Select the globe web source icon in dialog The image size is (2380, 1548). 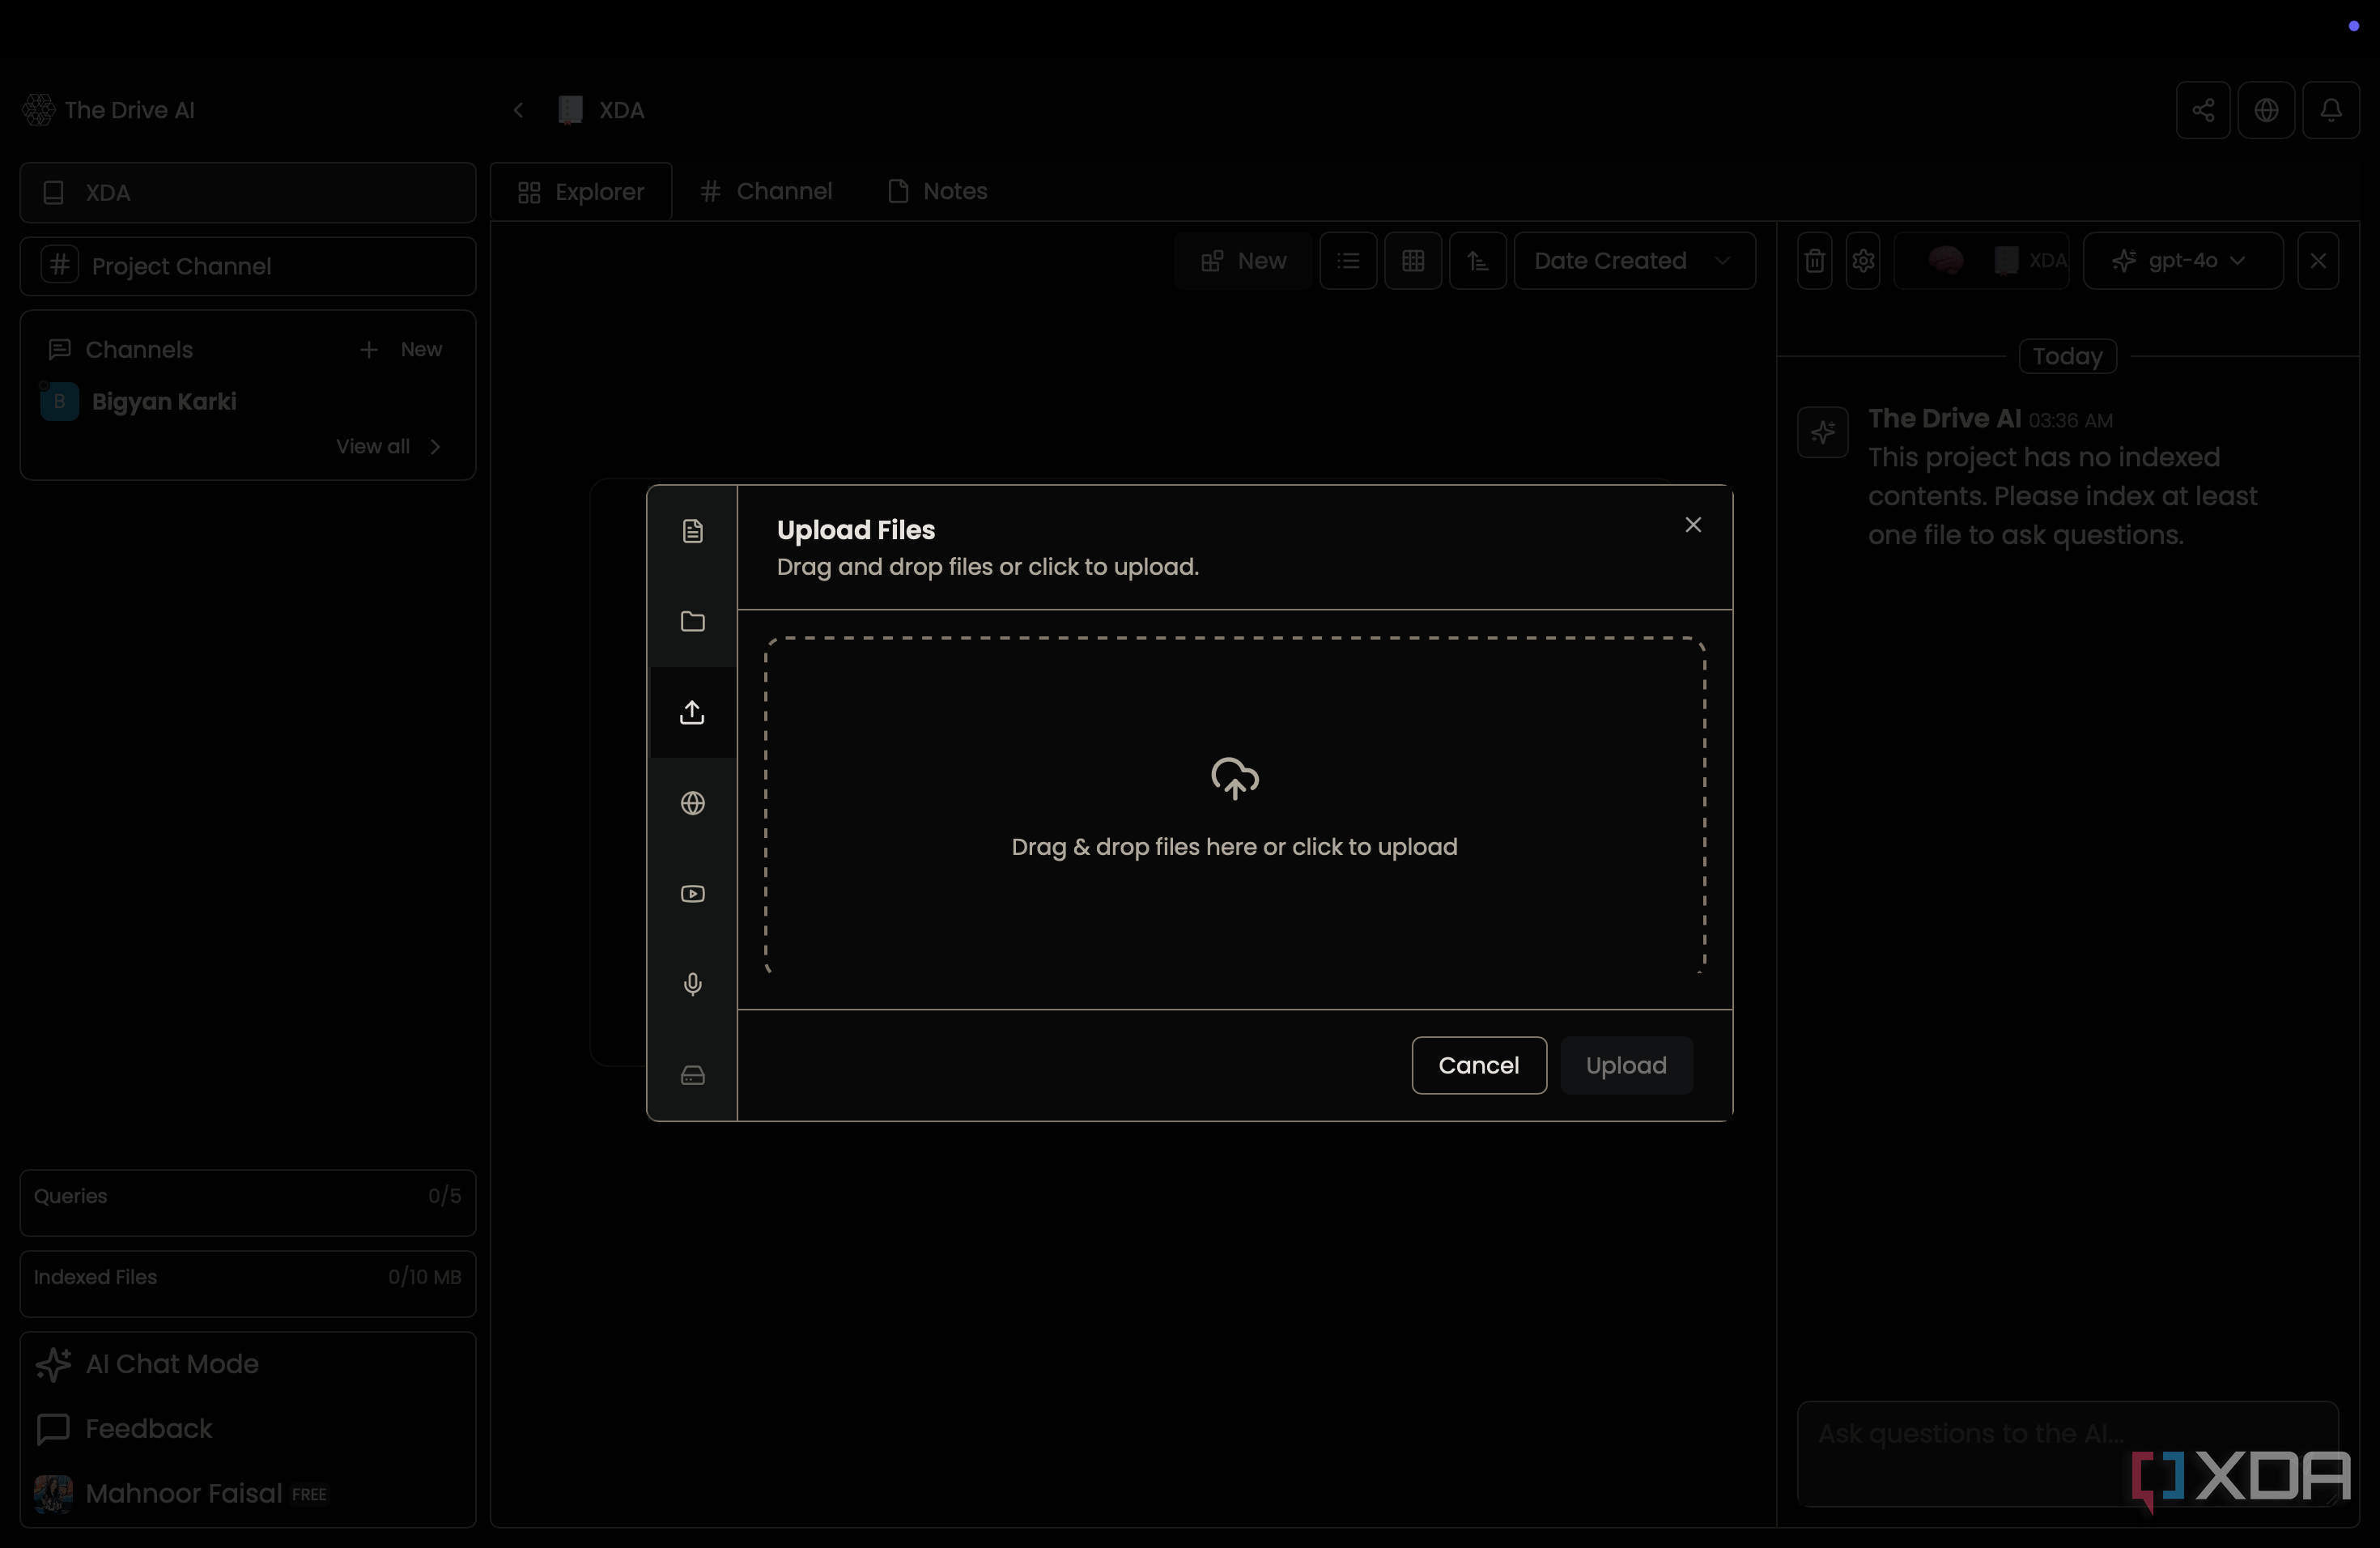(692, 803)
